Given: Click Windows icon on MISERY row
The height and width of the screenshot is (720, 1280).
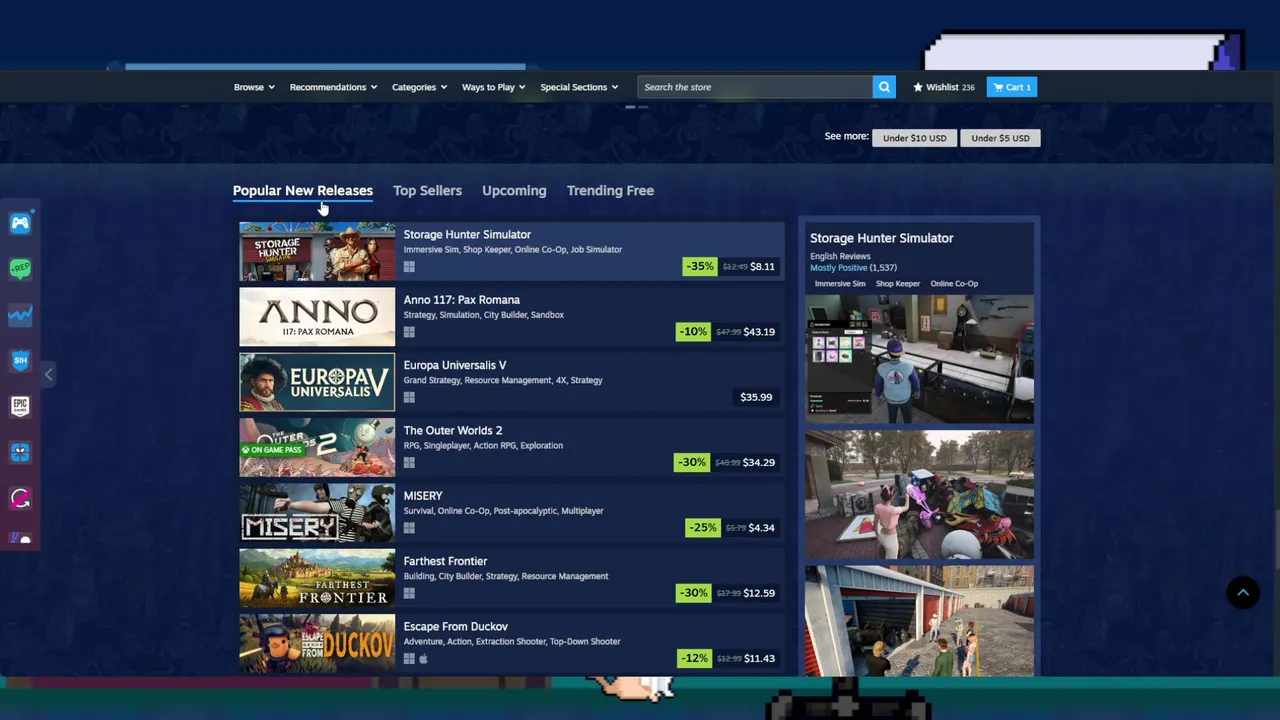Looking at the screenshot, I should point(409,528).
